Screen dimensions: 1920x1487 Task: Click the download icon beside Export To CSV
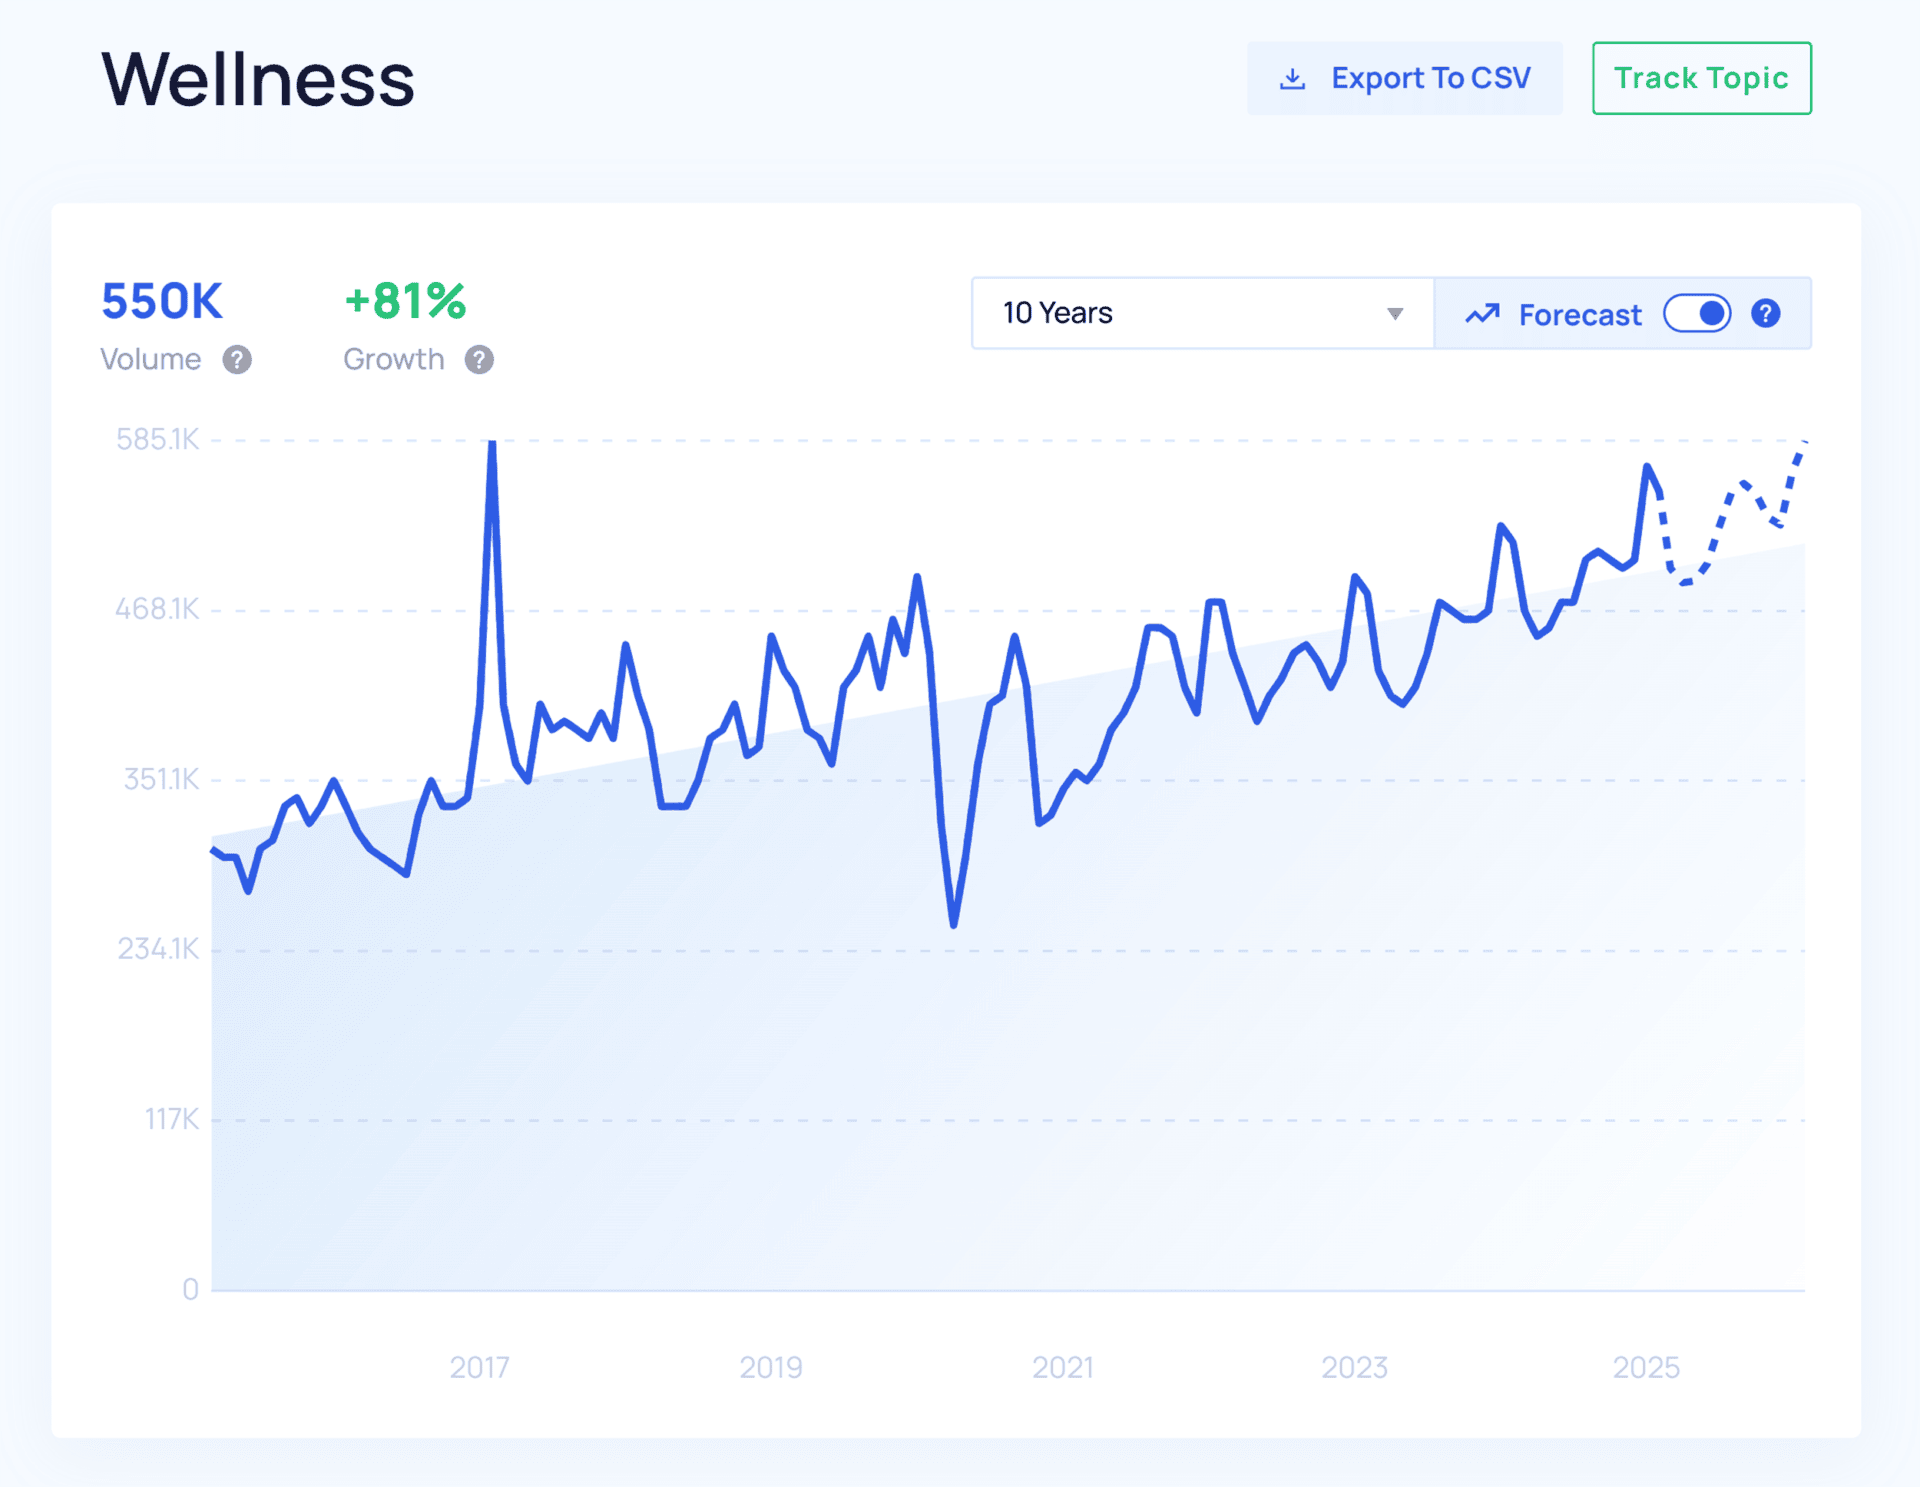[1292, 79]
